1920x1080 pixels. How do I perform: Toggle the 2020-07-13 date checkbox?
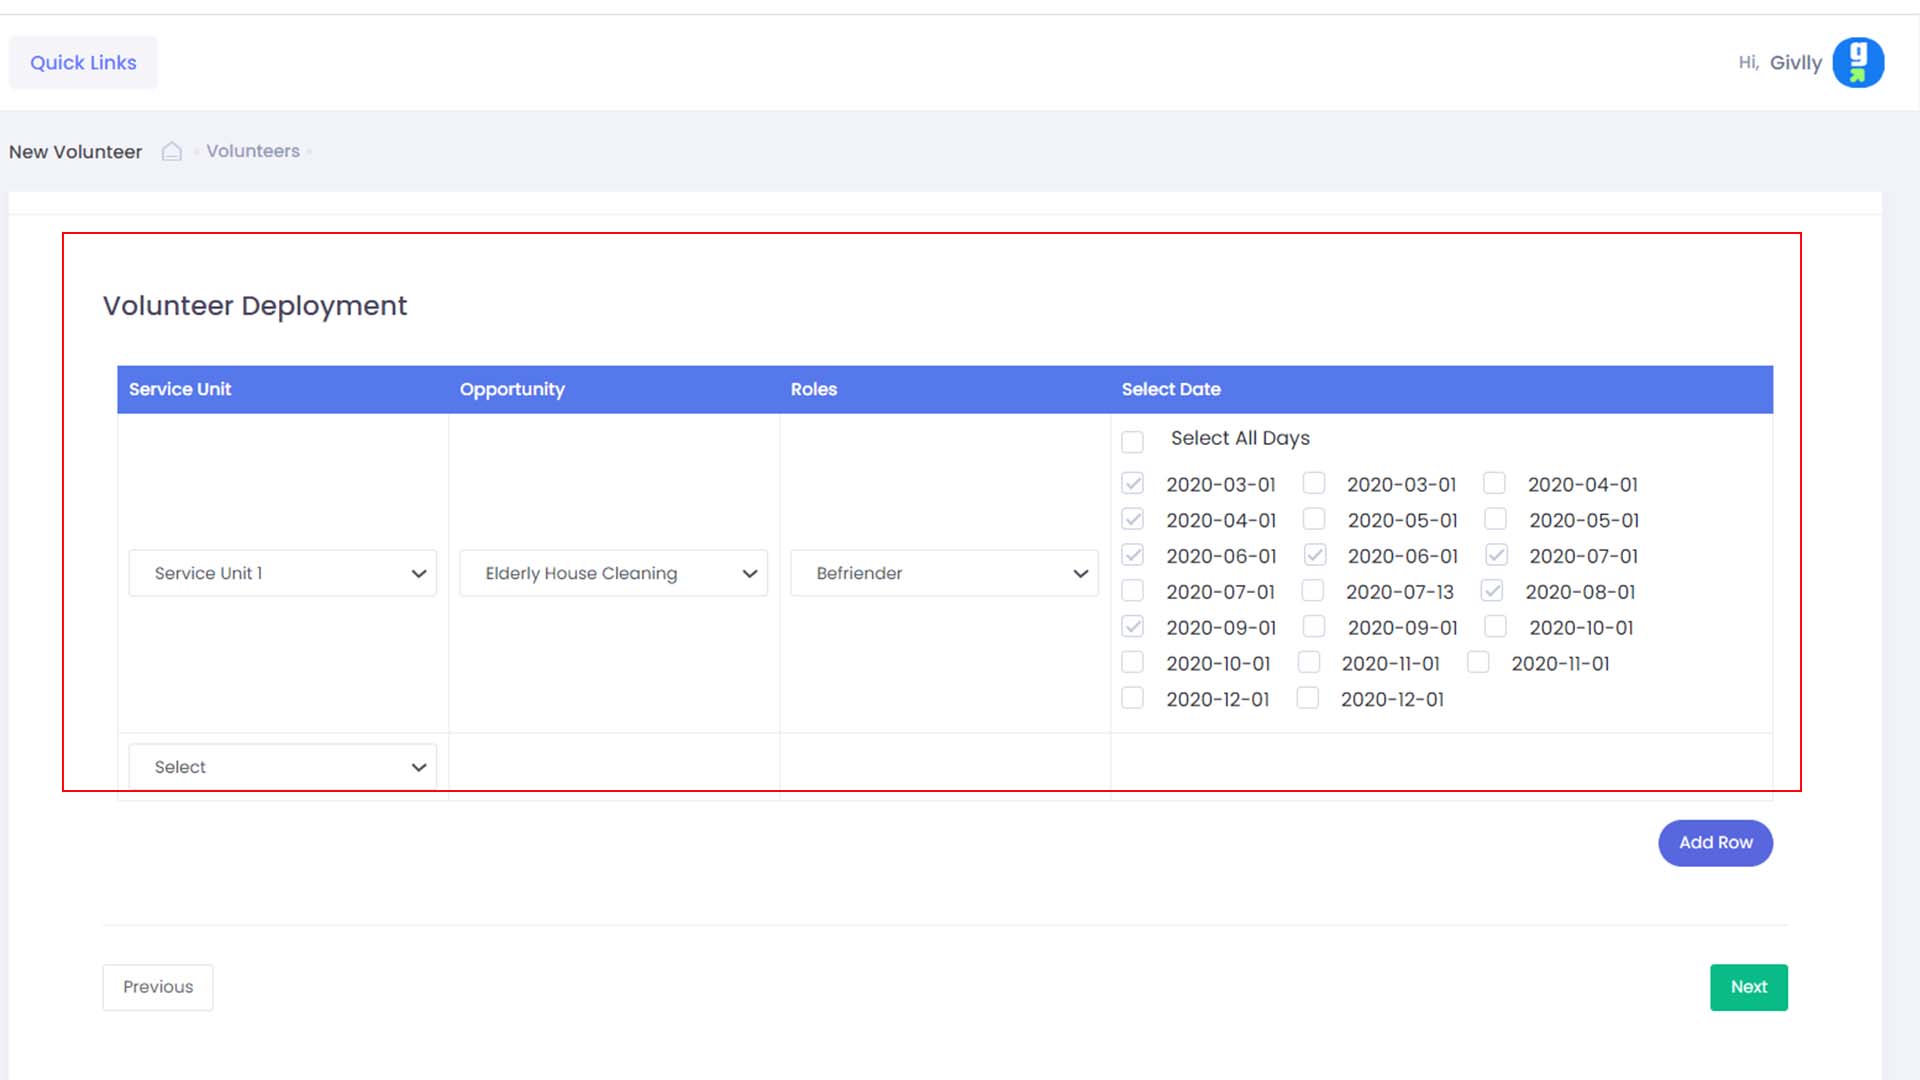click(x=1313, y=591)
